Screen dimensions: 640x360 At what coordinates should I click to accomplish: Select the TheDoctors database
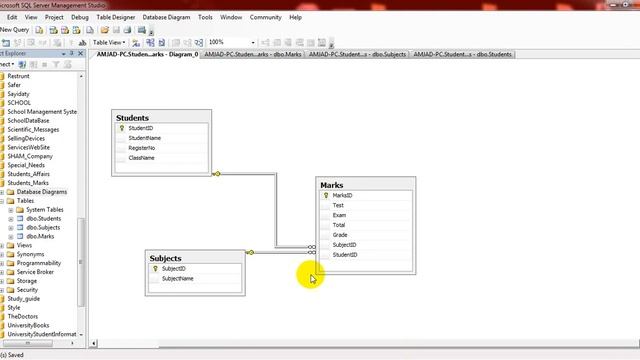[x=22, y=317]
